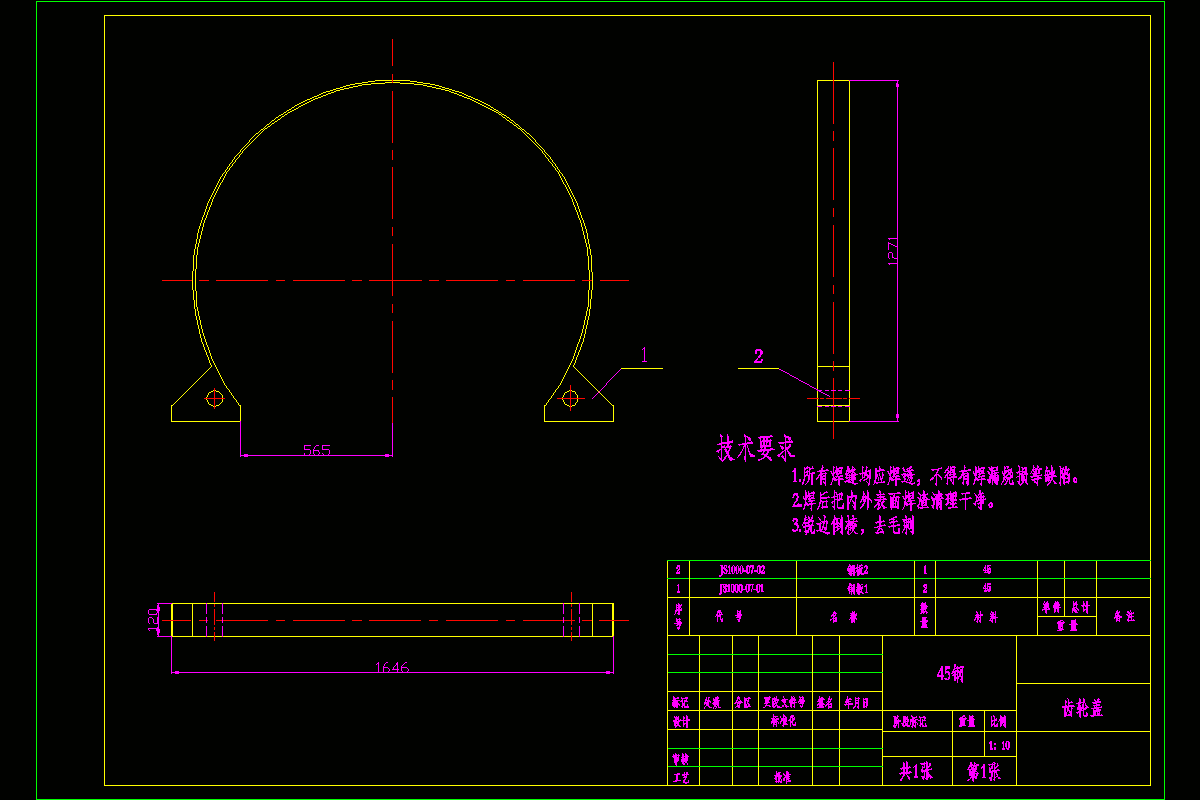Click the 工艺 label in title block
The image size is (1200, 800).
(x=681, y=777)
